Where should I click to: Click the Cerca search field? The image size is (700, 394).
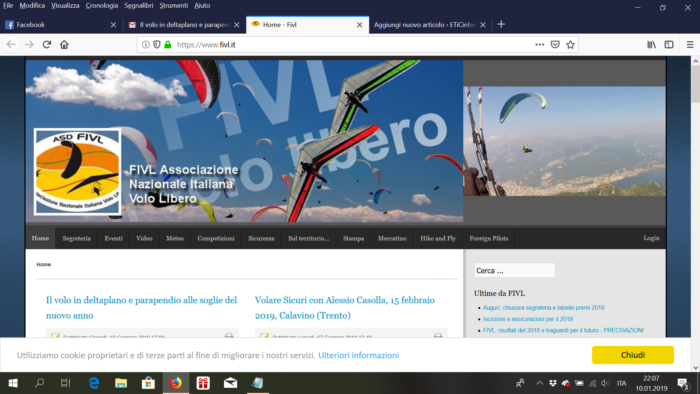[514, 270]
